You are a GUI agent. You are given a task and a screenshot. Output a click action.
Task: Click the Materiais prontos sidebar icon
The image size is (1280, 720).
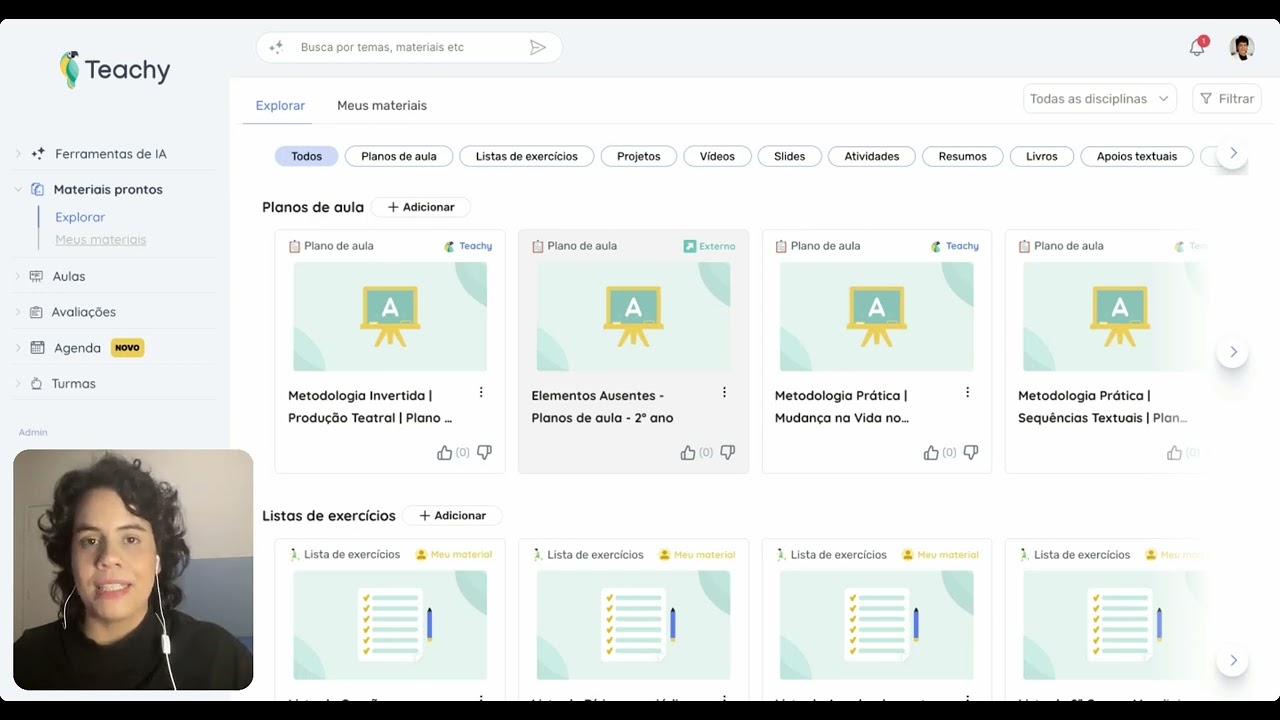(x=37, y=189)
